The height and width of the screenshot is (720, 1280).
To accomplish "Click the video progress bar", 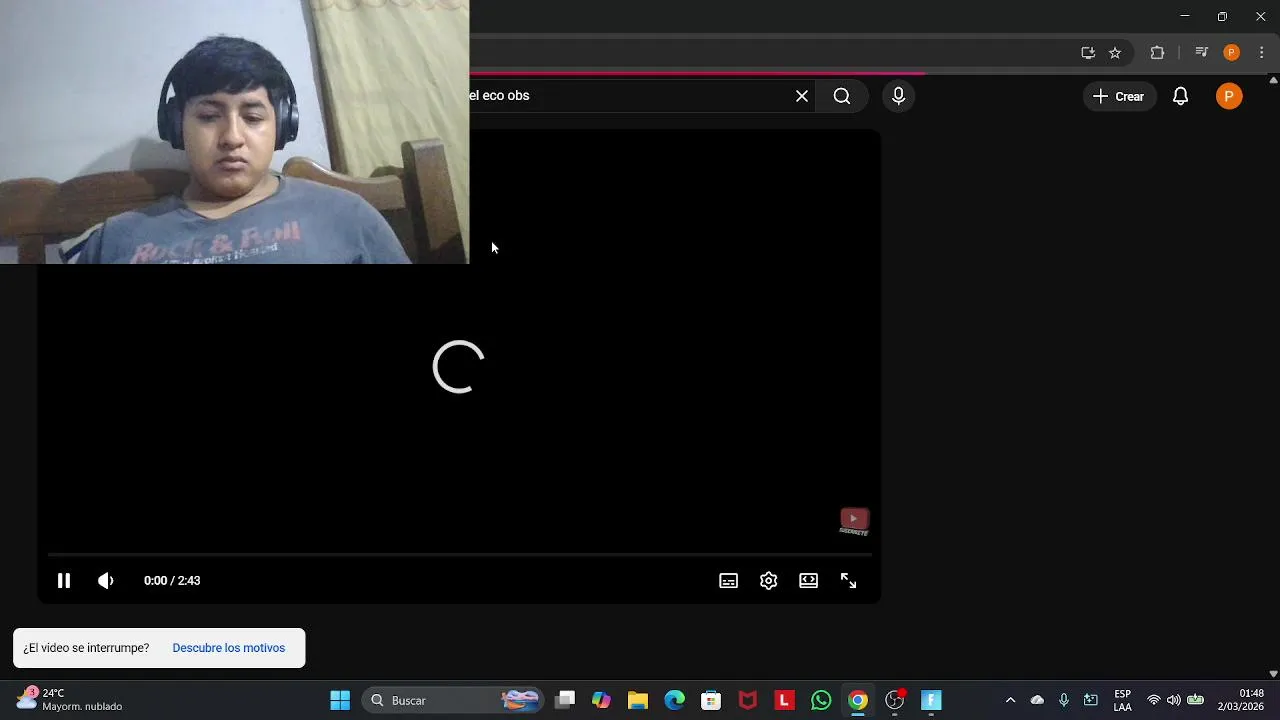I will pyautogui.click(x=459, y=554).
